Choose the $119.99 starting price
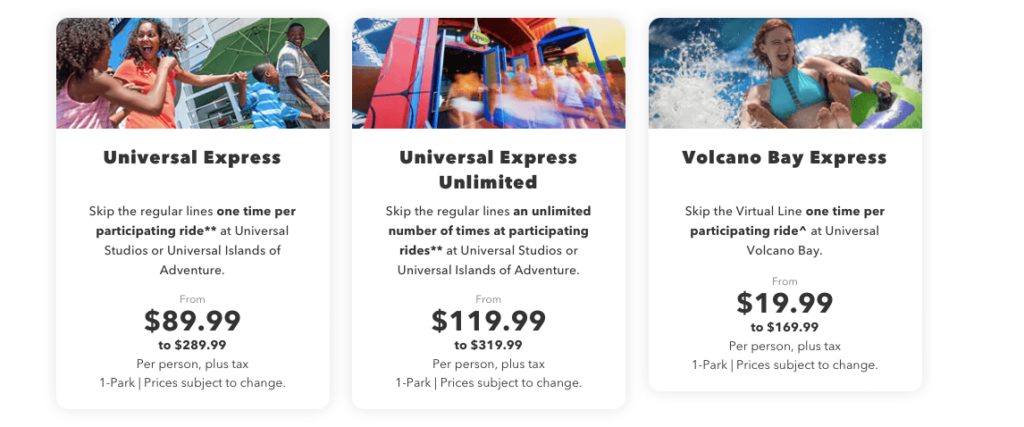Viewport: 1024px width, 427px height. click(488, 321)
